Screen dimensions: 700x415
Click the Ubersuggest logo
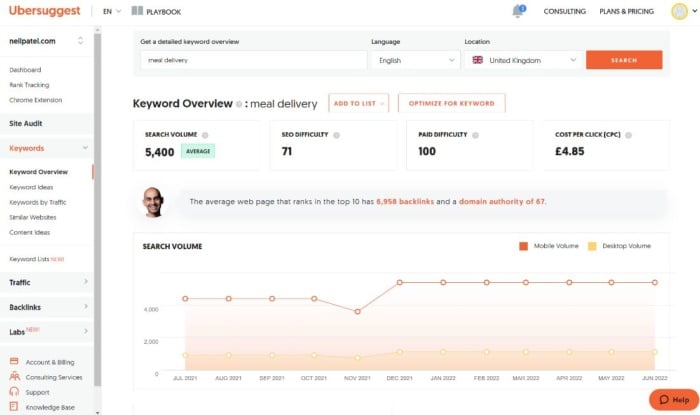(x=45, y=11)
